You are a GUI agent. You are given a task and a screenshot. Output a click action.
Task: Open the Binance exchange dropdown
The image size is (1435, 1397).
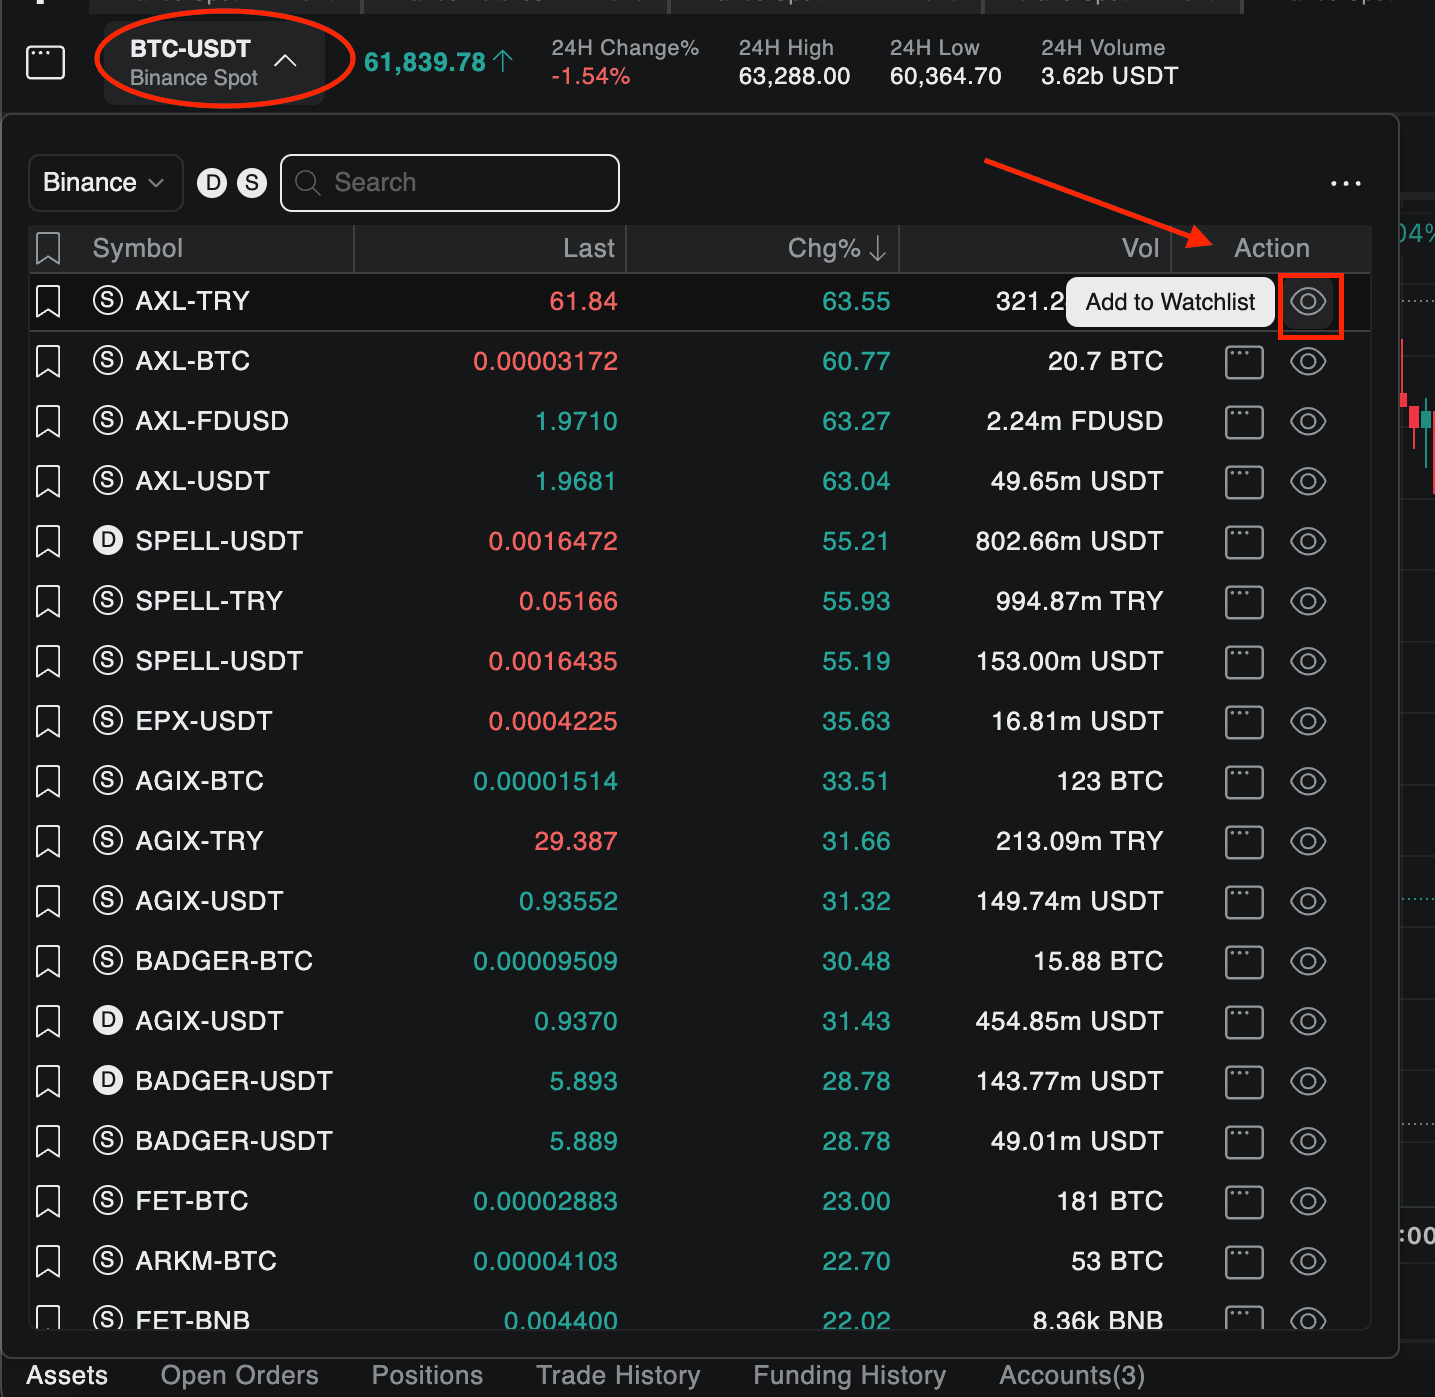click(x=105, y=182)
